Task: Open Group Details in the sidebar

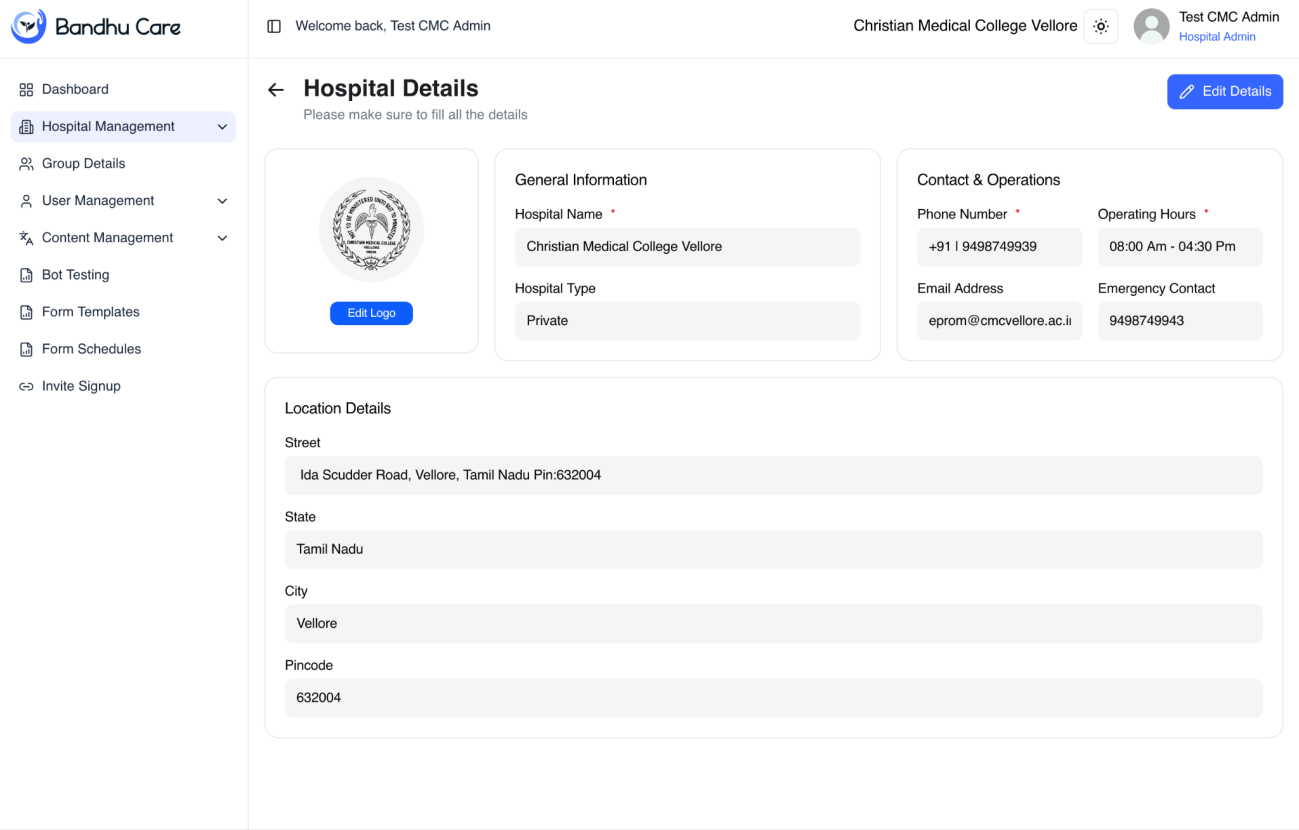Action: [x=123, y=163]
